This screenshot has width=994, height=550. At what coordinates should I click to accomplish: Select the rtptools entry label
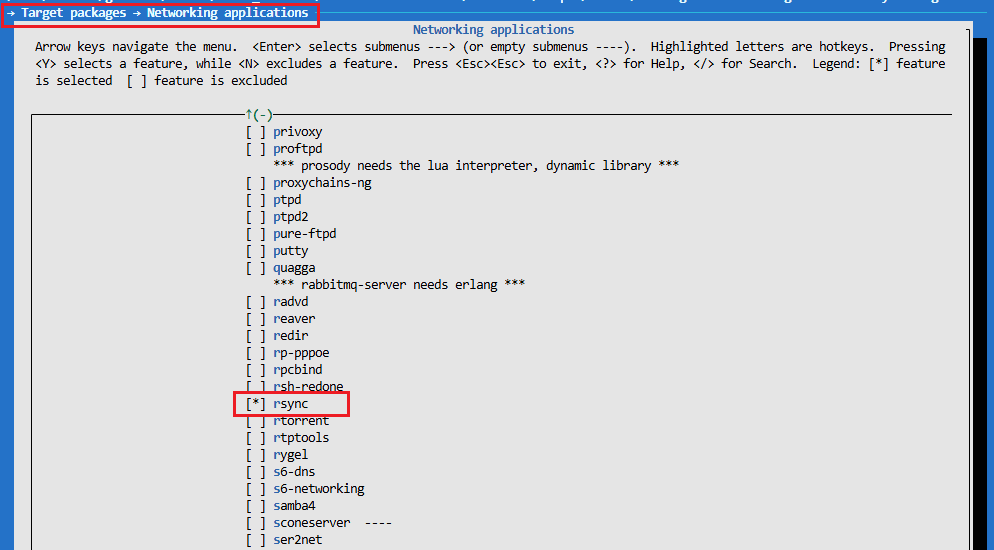pos(301,438)
